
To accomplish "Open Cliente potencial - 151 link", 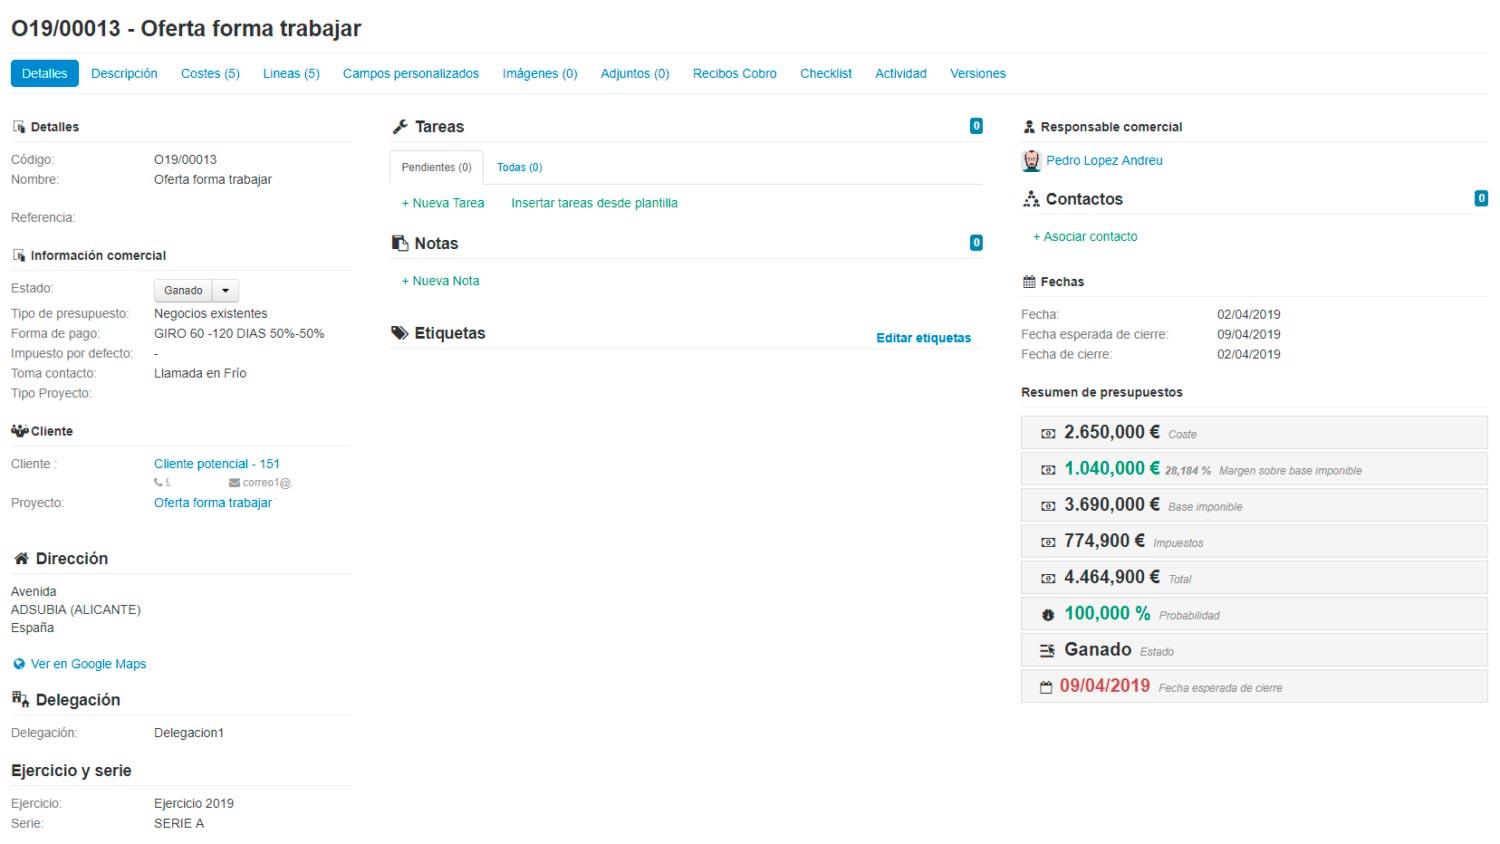I will [217, 464].
